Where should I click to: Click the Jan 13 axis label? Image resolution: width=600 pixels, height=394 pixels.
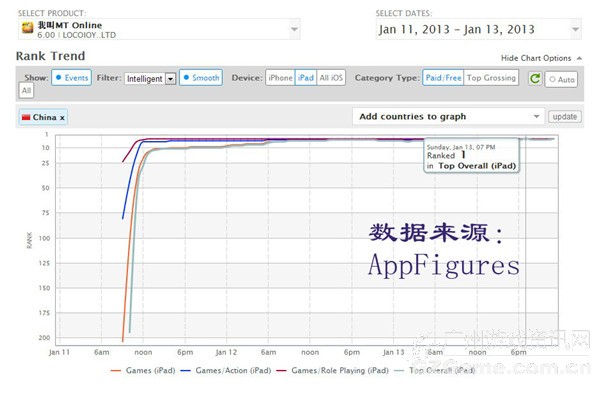tap(393, 352)
